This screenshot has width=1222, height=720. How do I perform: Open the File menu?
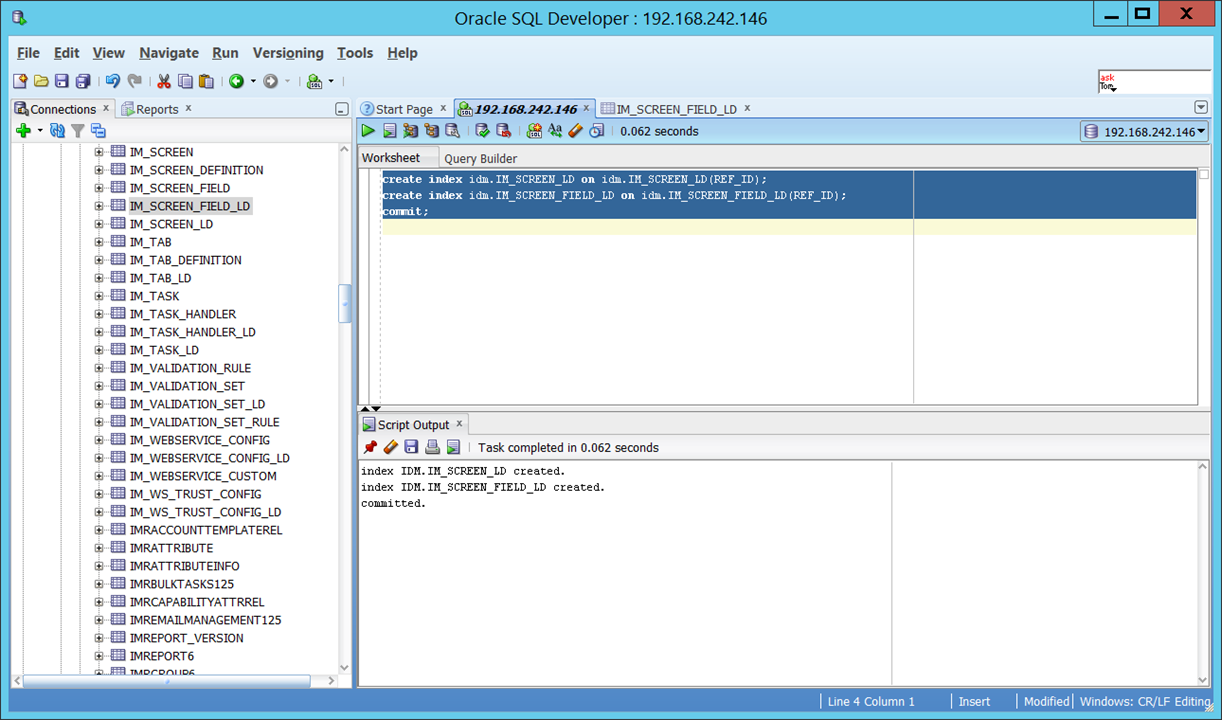28,53
